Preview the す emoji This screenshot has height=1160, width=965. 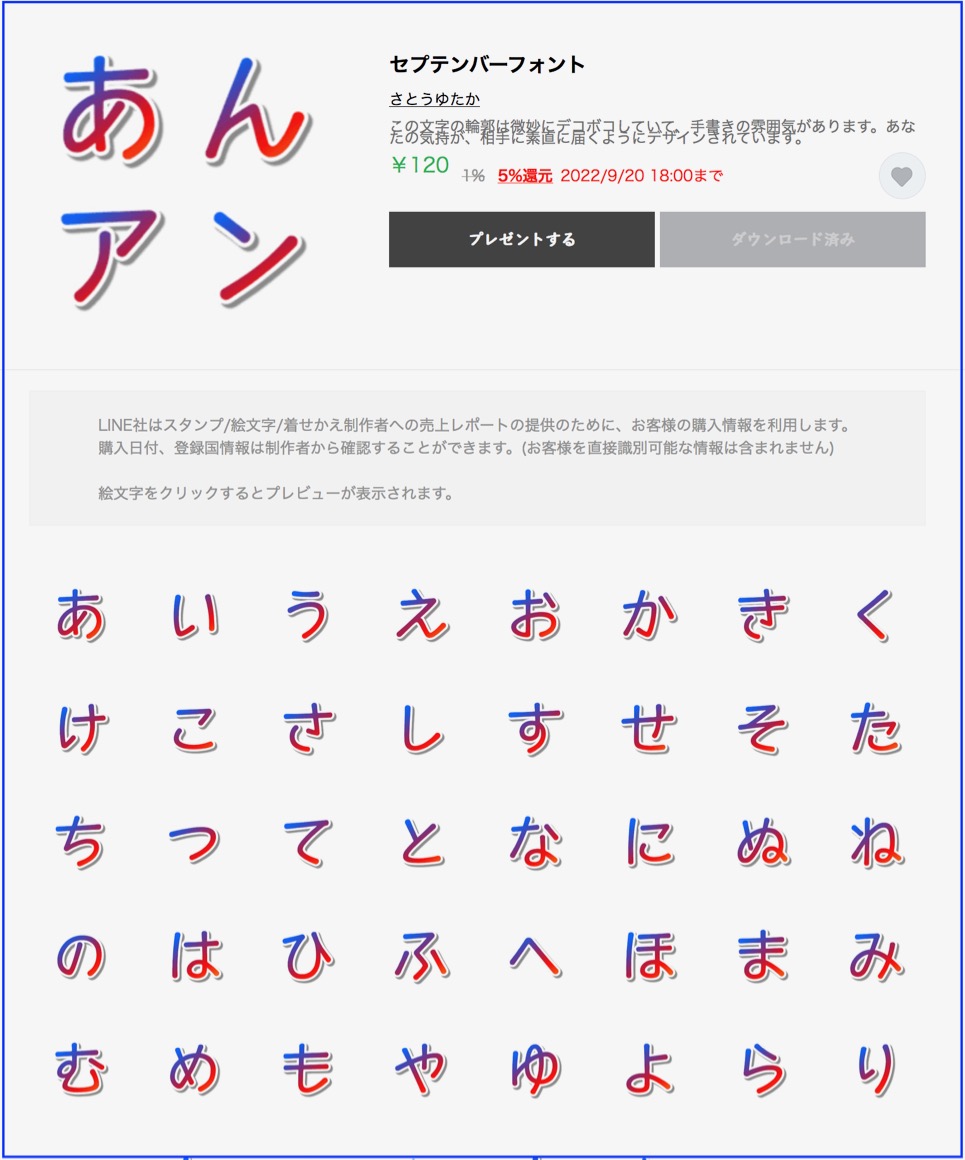(x=535, y=729)
